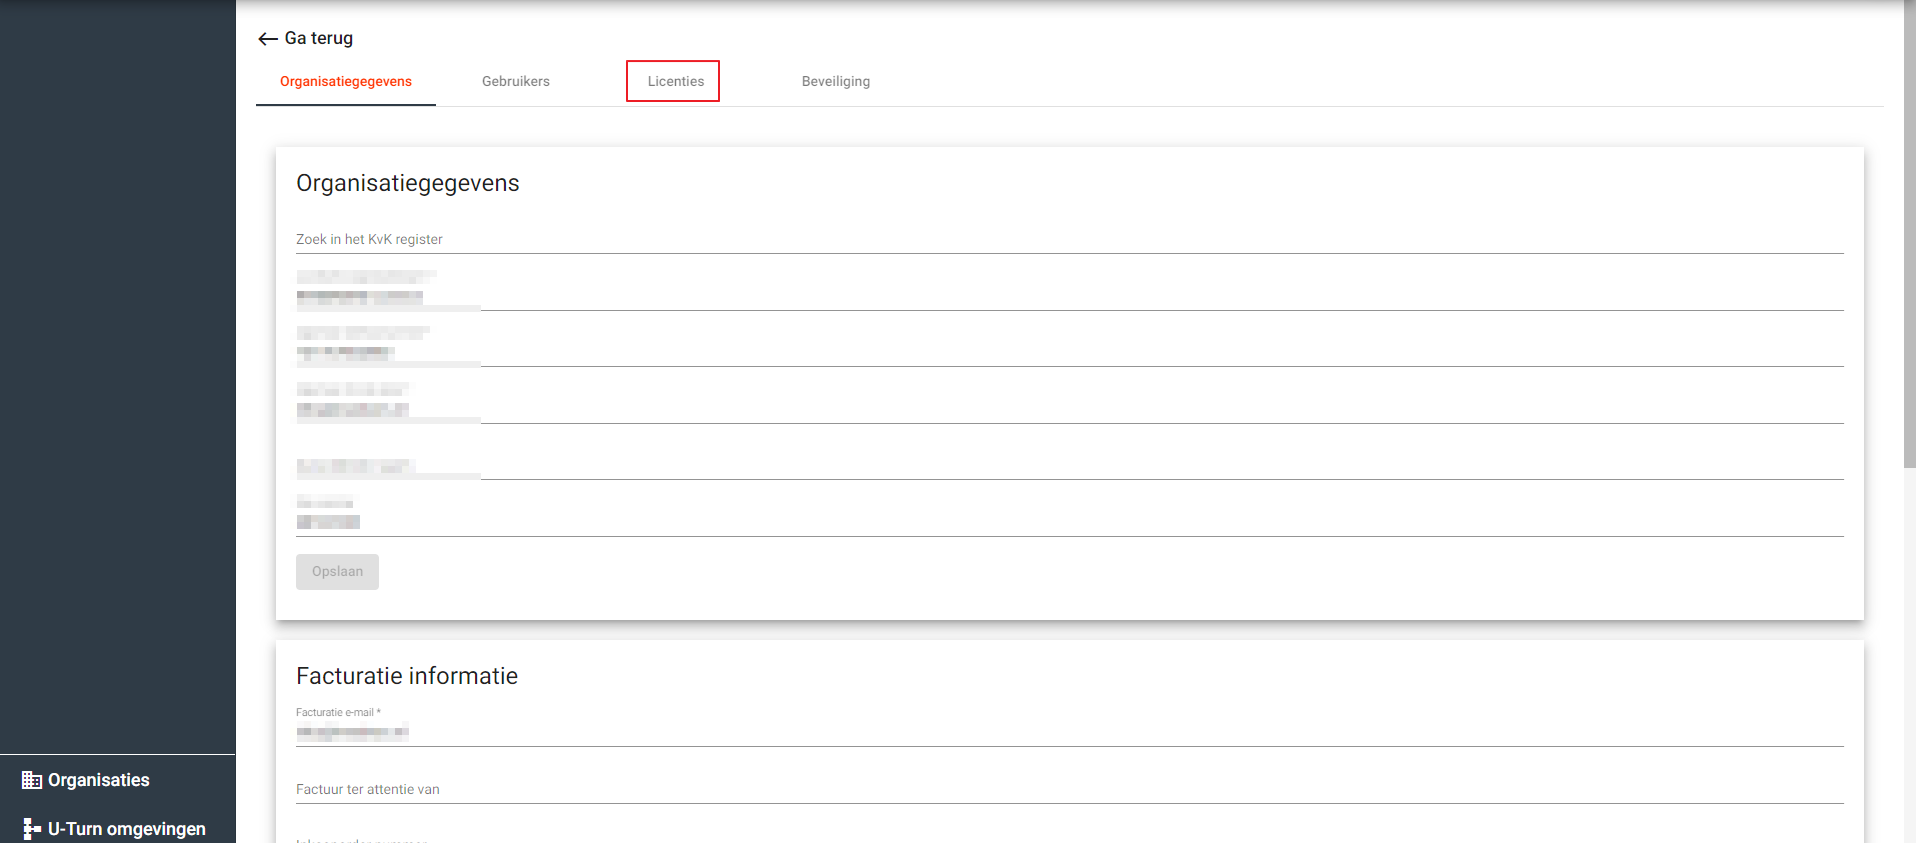Open Organisaties from the sidebar label

click(x=99, y=780)
